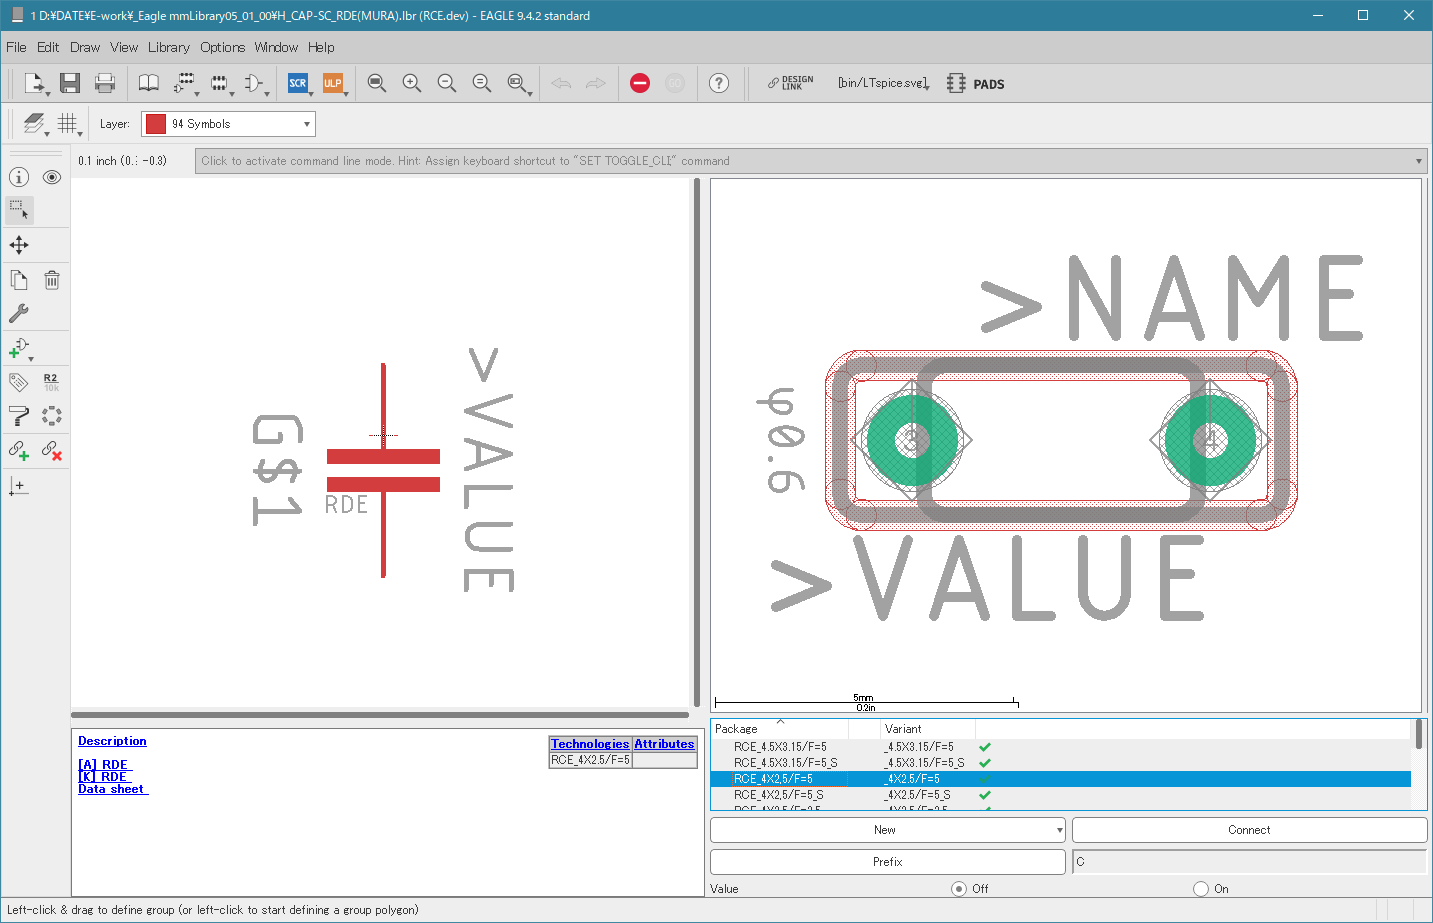Open the Options menu
This screenshot has height=923, width=1433.
pos(222,47)
